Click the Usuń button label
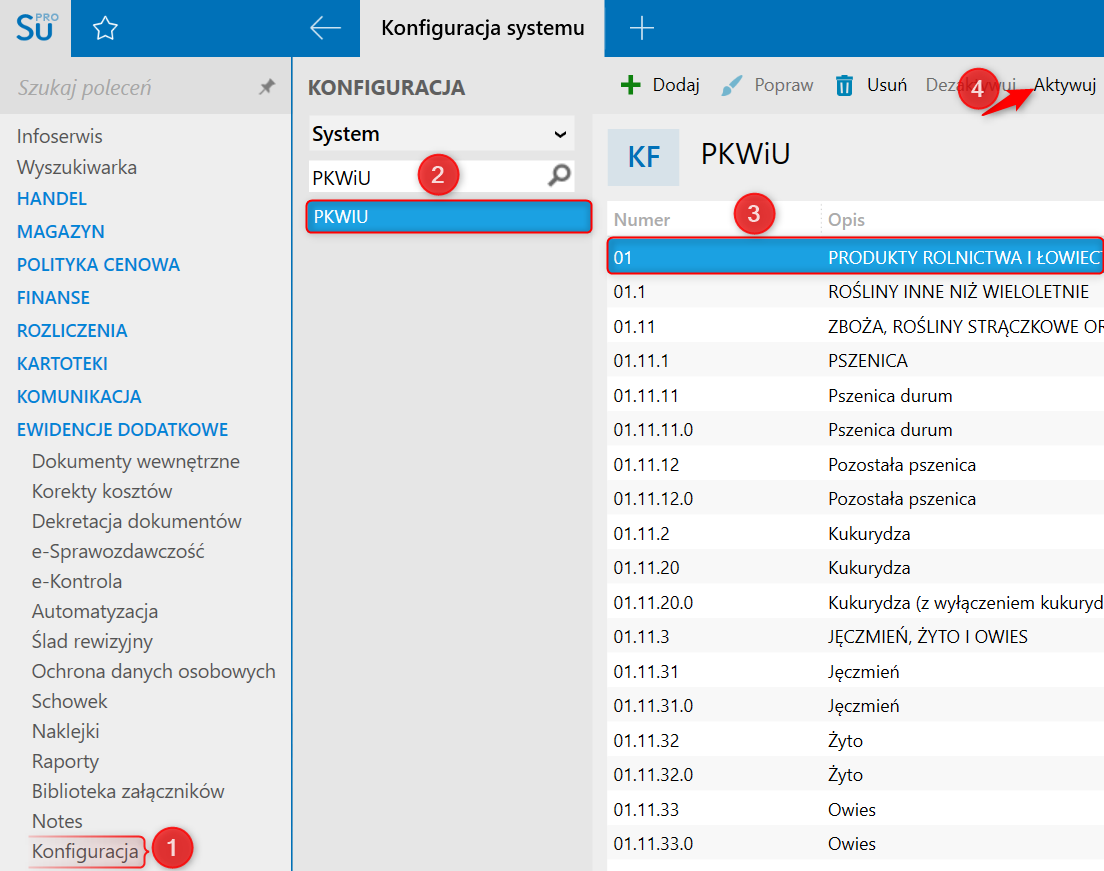Viewport: 1104px width, 871px height. pos(886,85)
